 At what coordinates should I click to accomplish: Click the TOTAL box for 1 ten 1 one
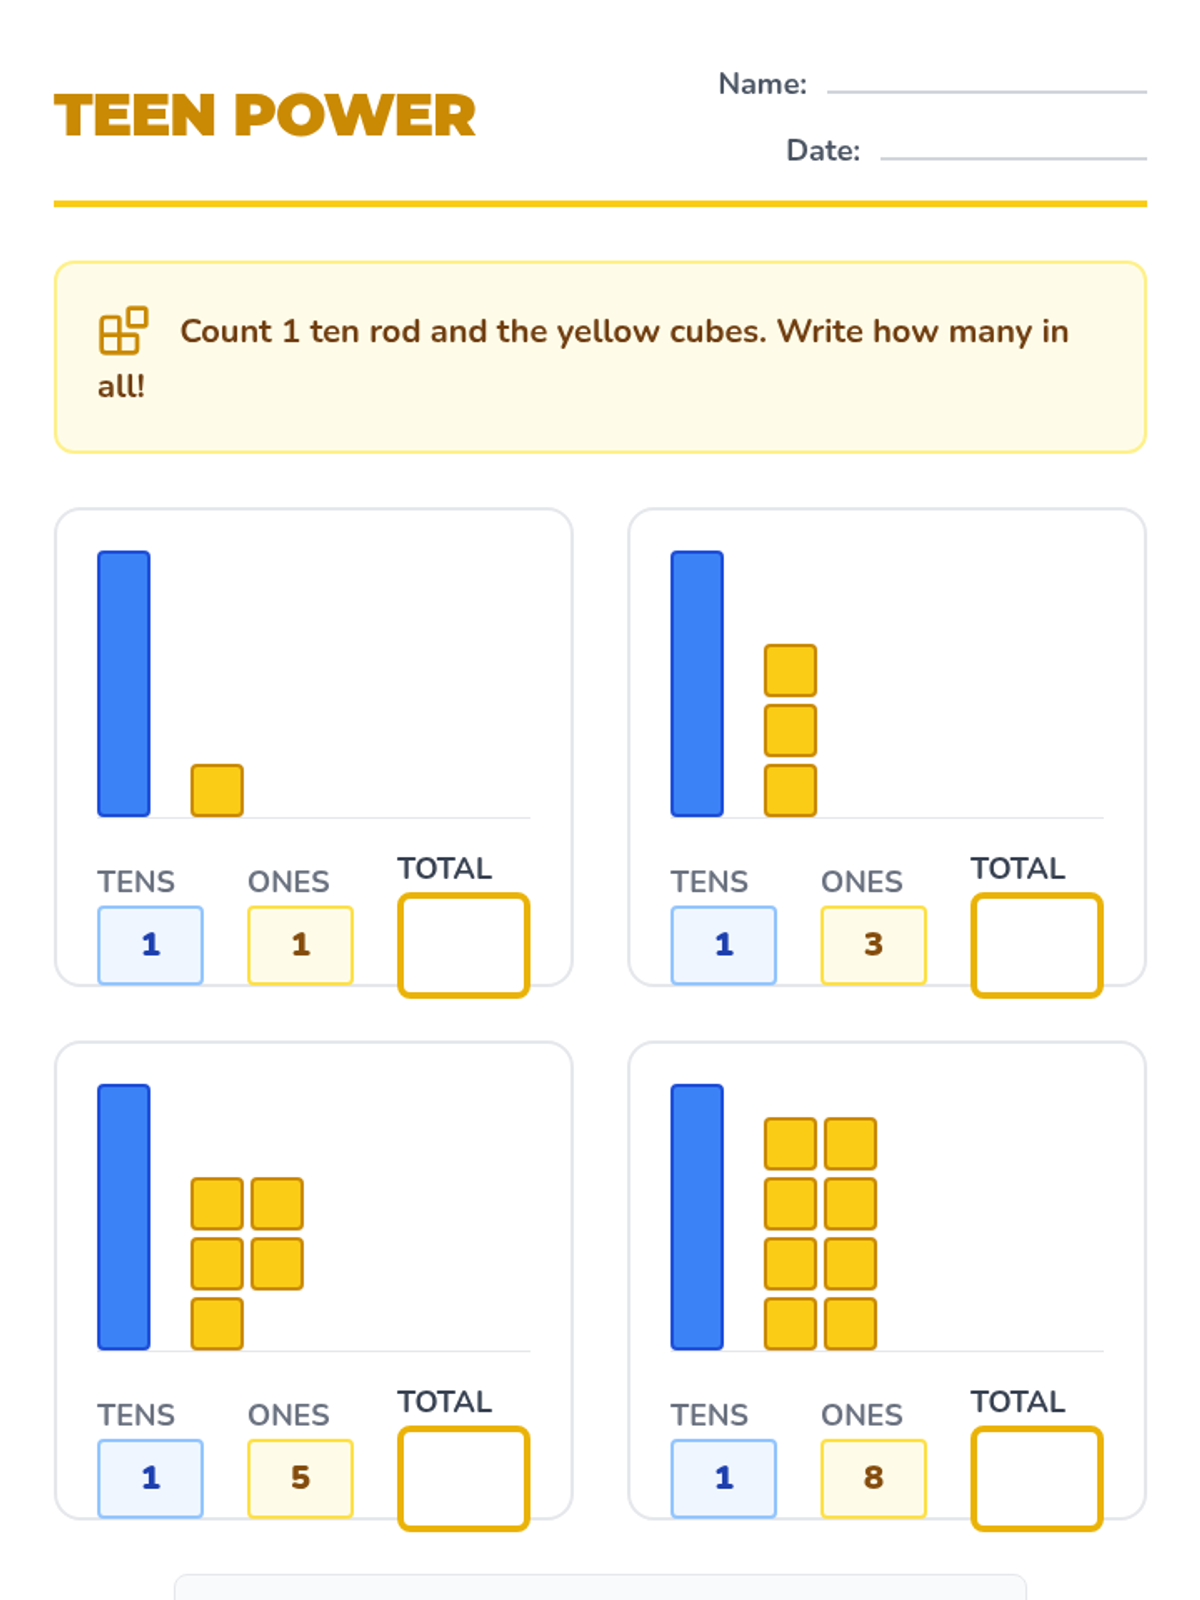point(463,945)
